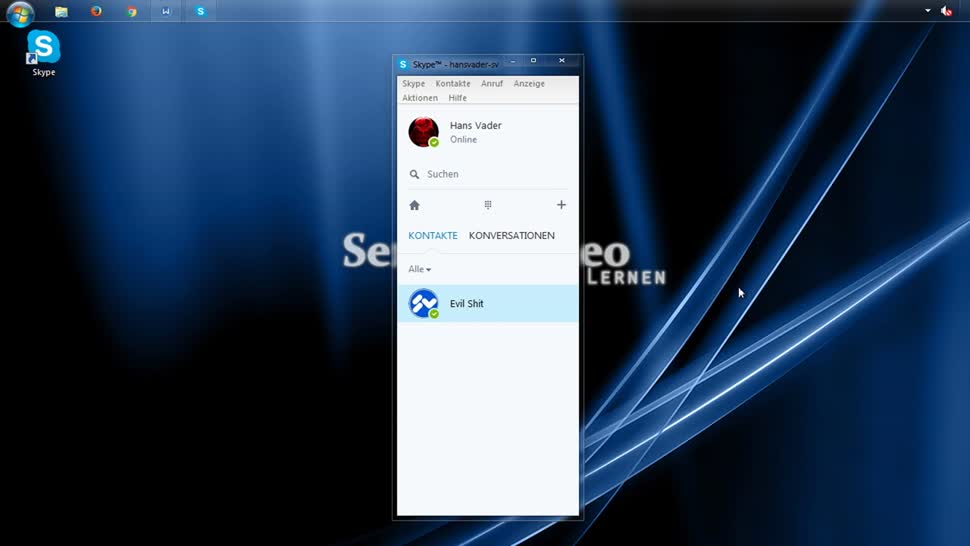Maximize the Skype window
This screenshot has height=546, width=970.
click(533, 61)
